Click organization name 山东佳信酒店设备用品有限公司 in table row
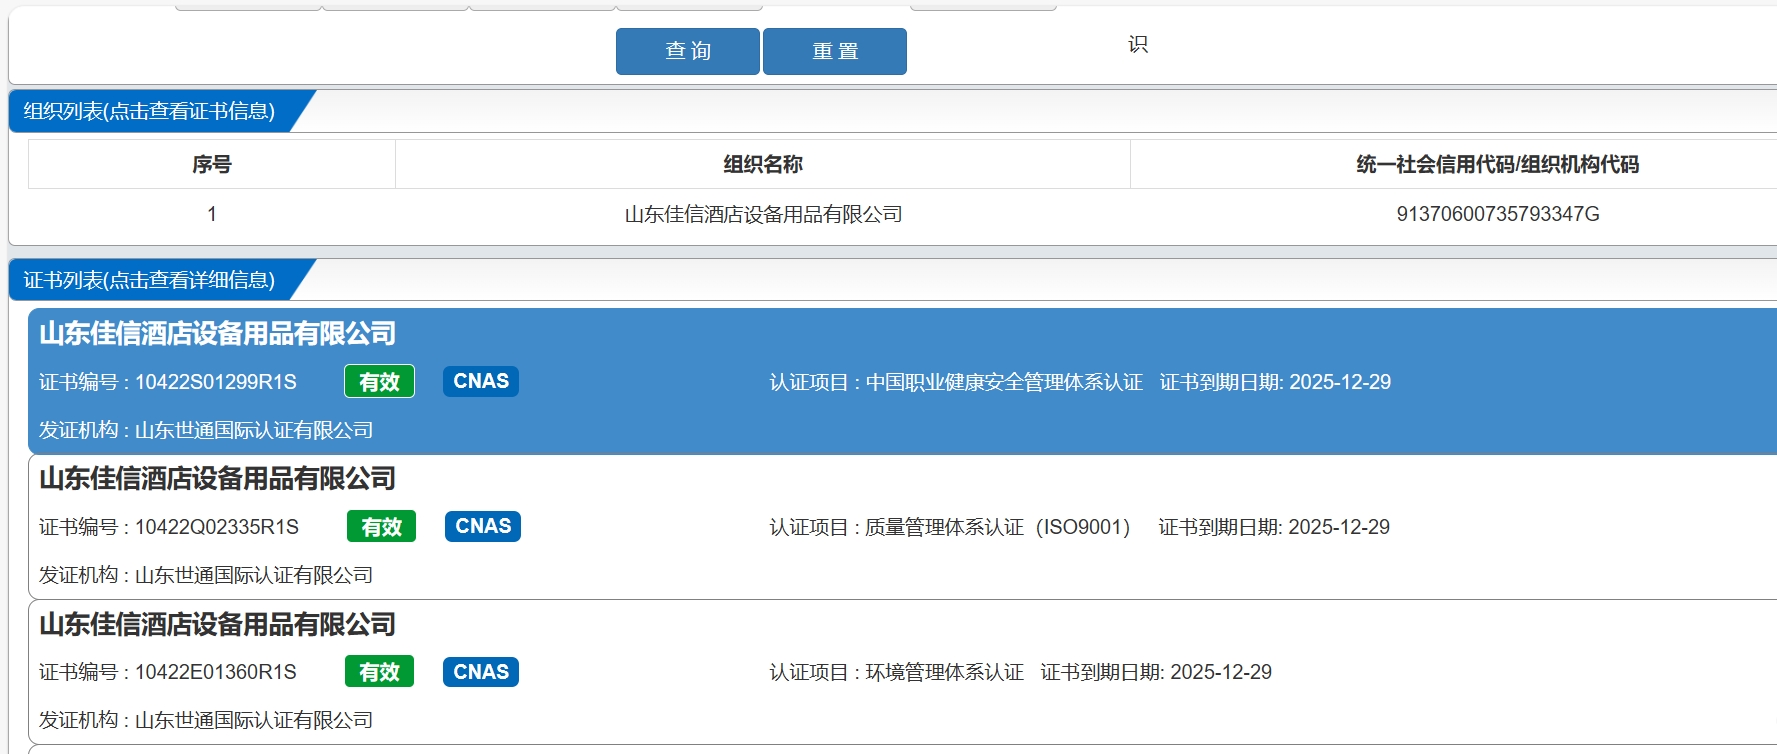The width and height of the screenshot is (1777, 754). click(x=763, y=214)
